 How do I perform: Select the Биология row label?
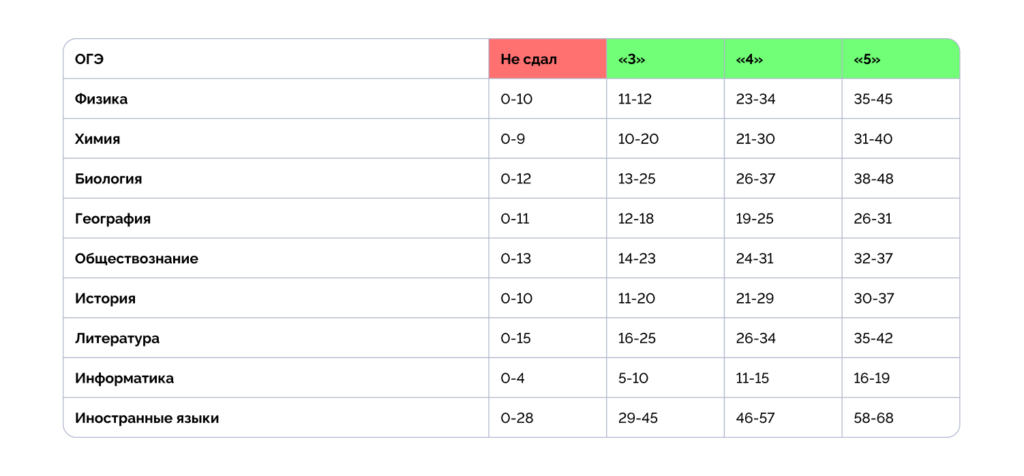(x=108, y=179)
